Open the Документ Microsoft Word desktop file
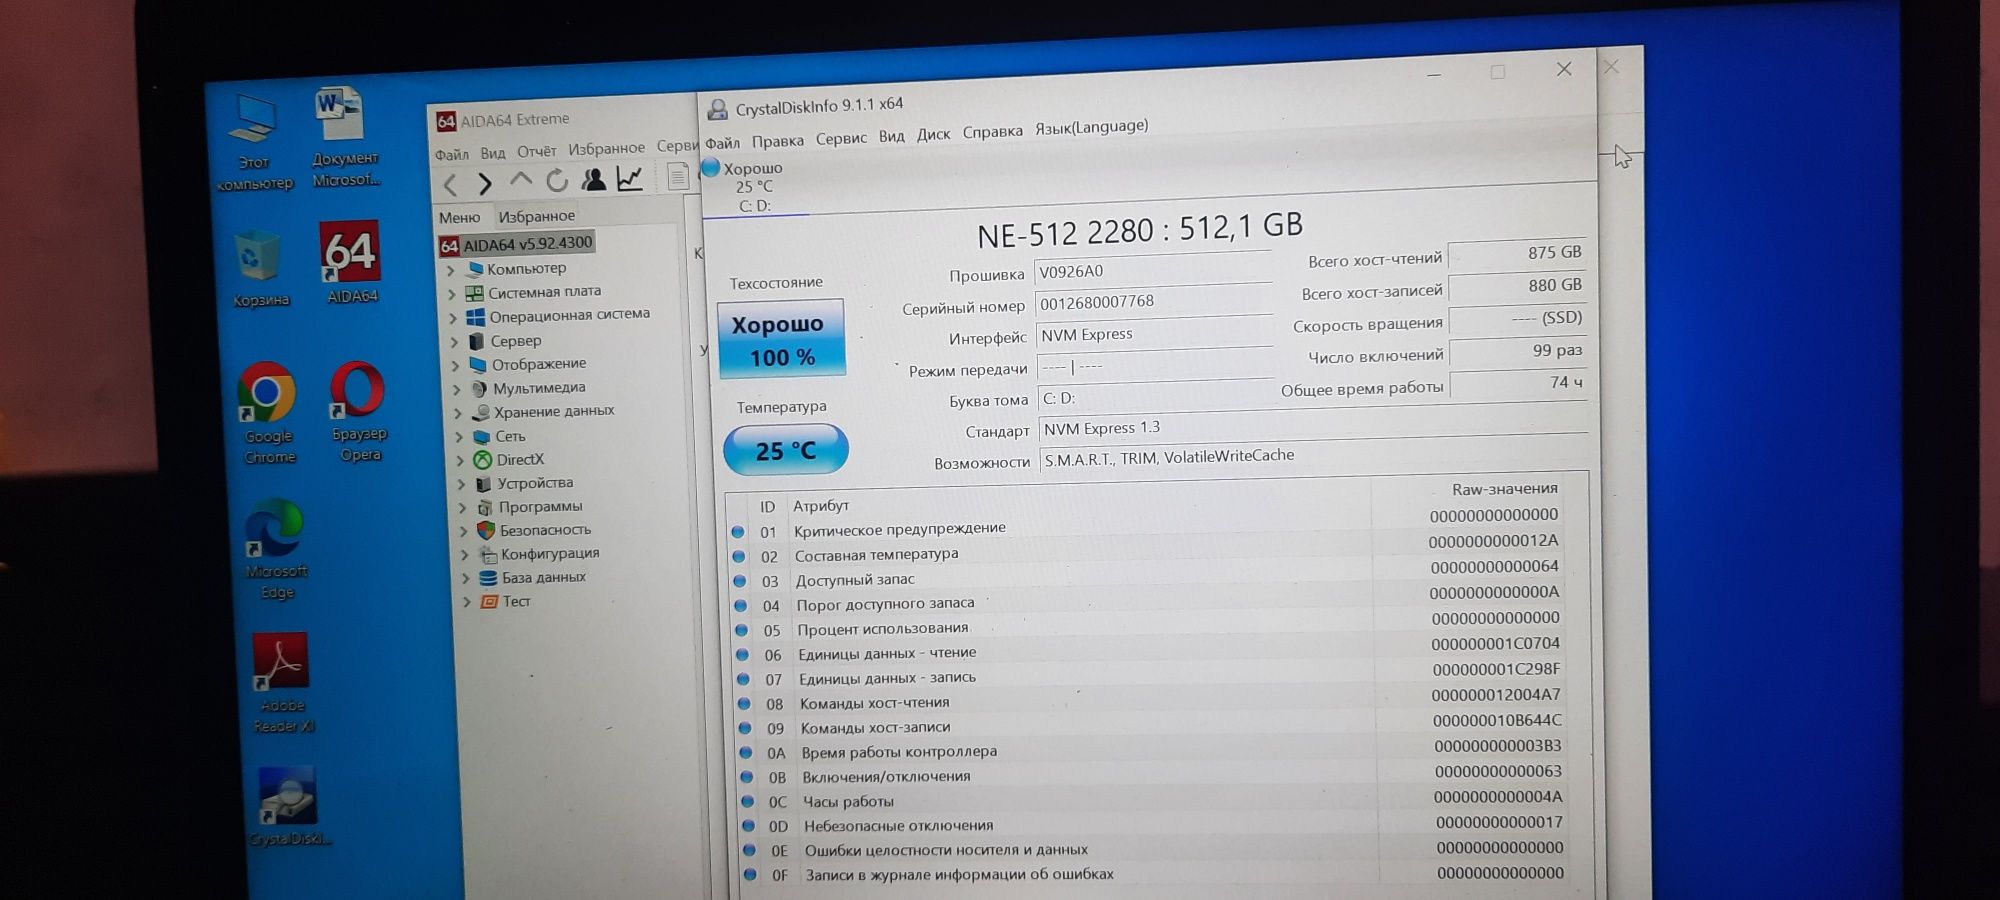 tap(343, 136)
